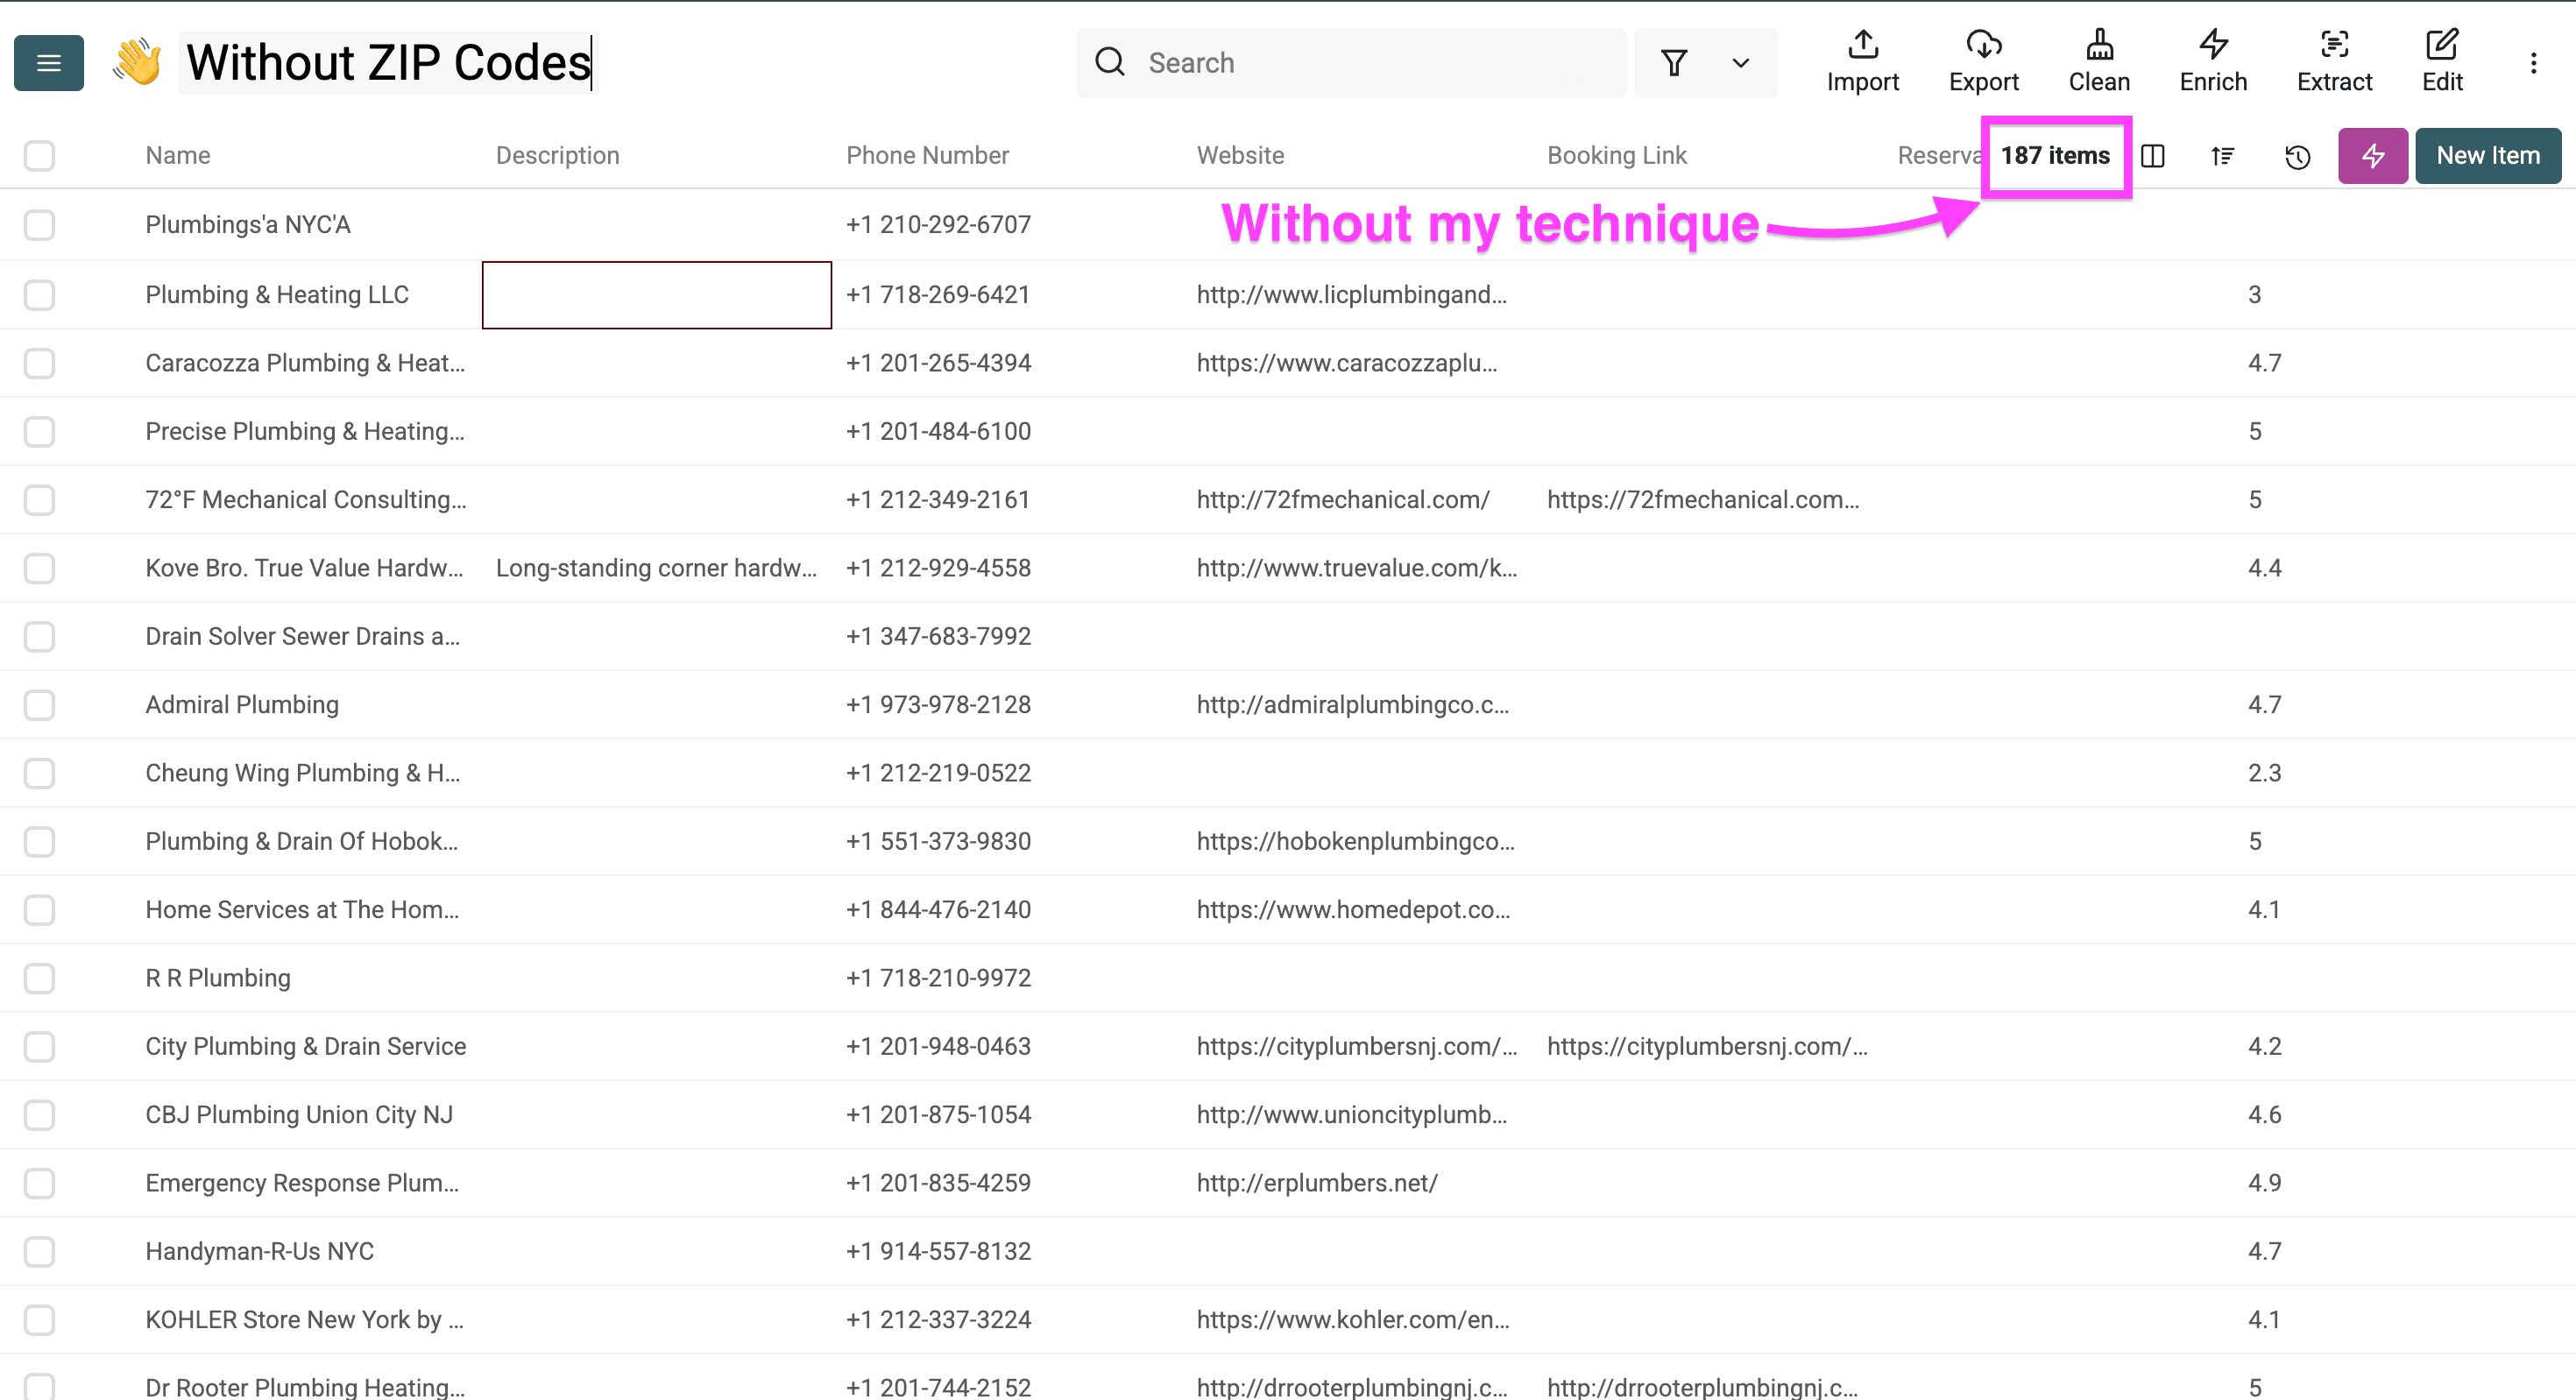Open the Extract tool
The height and width of the screenshot is (1400, 2576).
click(2334, 46)
